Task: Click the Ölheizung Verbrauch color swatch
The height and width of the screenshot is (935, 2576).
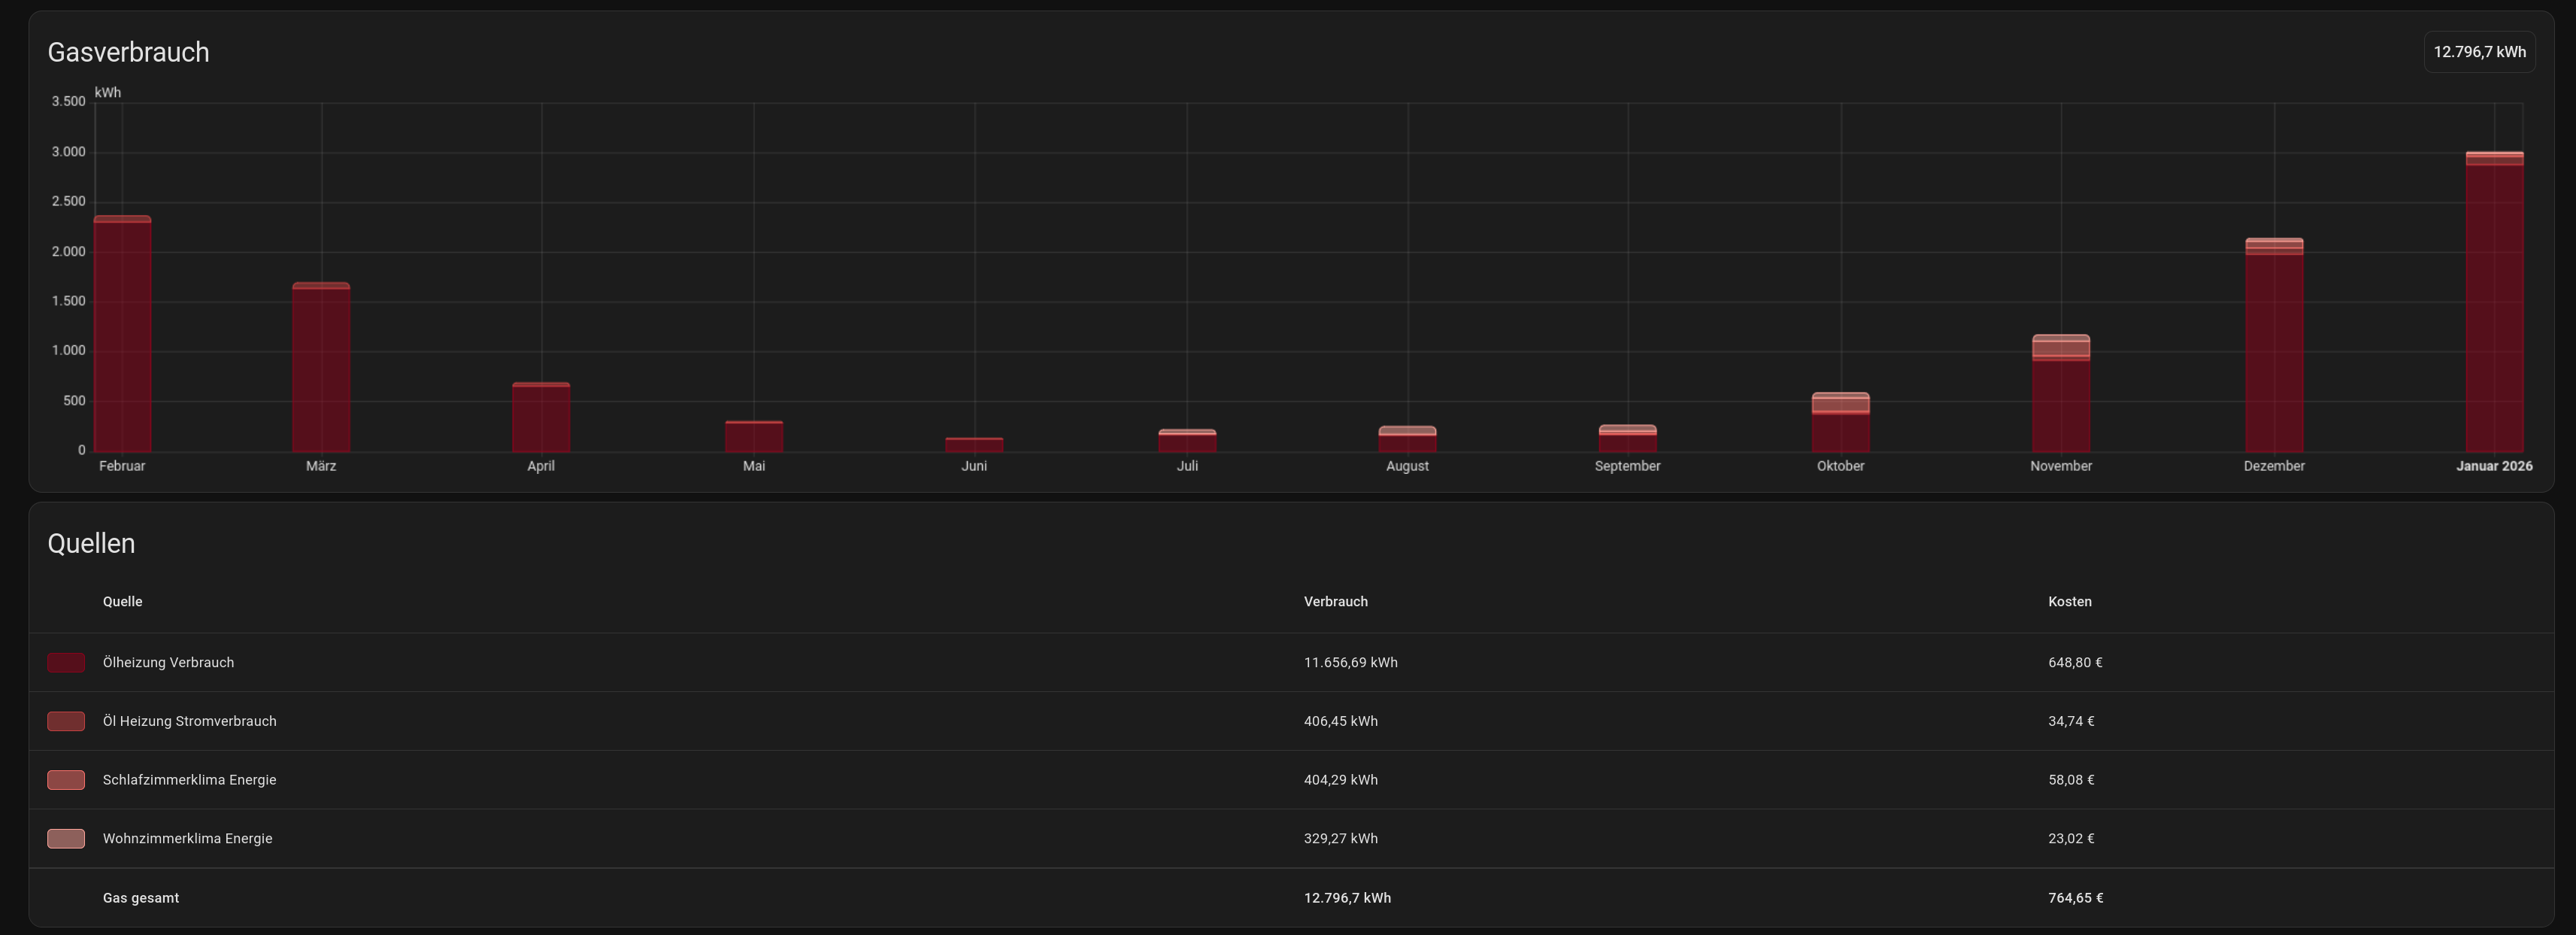Action: 66,663
